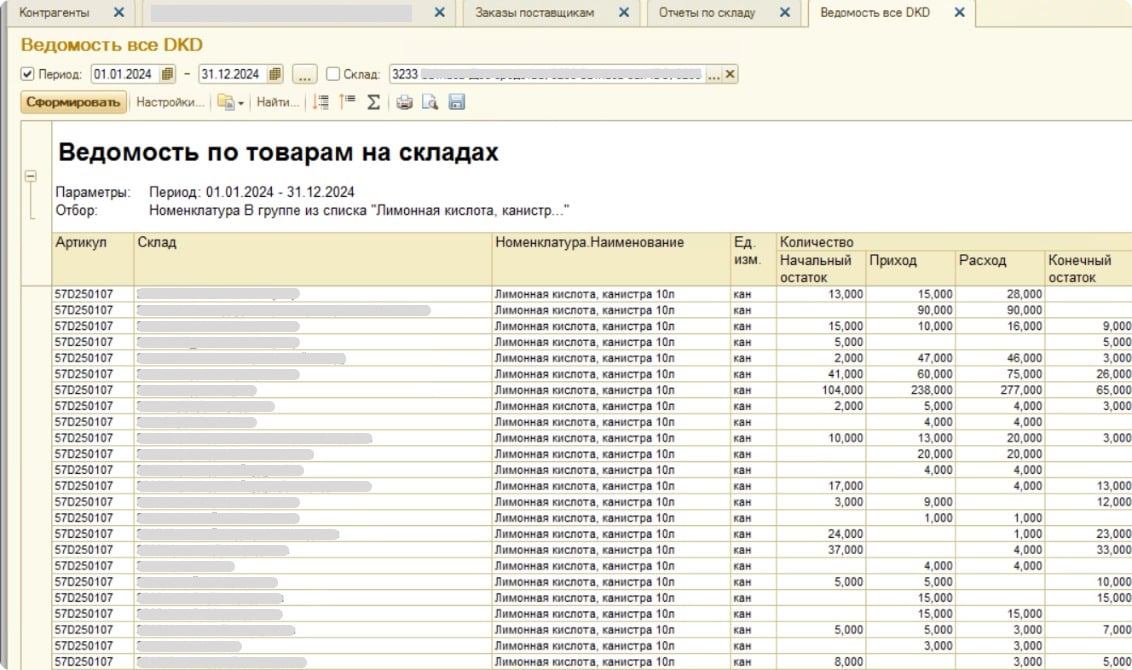This screenshot has width=1132, height=670.
Task: Click the collapse groupings icon
Action: [x=347, y=103]
